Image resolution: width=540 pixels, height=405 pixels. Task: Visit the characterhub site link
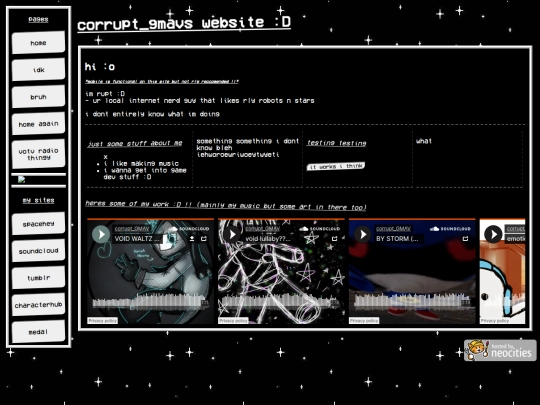click(x=38, y=305)
